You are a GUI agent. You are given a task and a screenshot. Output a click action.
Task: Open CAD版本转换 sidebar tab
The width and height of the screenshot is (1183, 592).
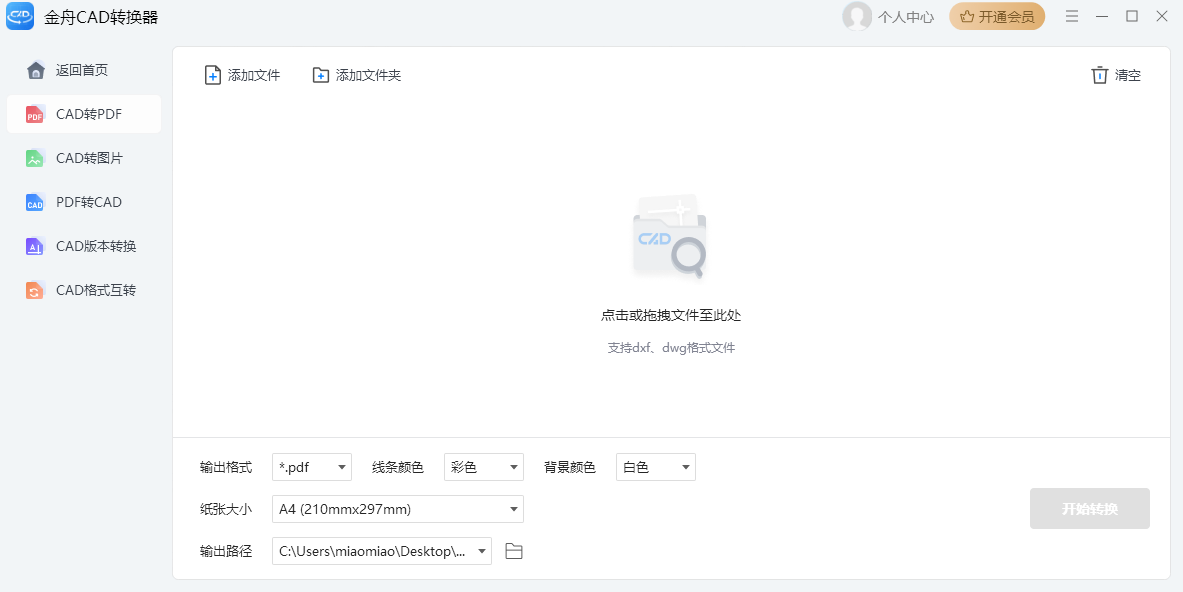click(x=84, y=246)
